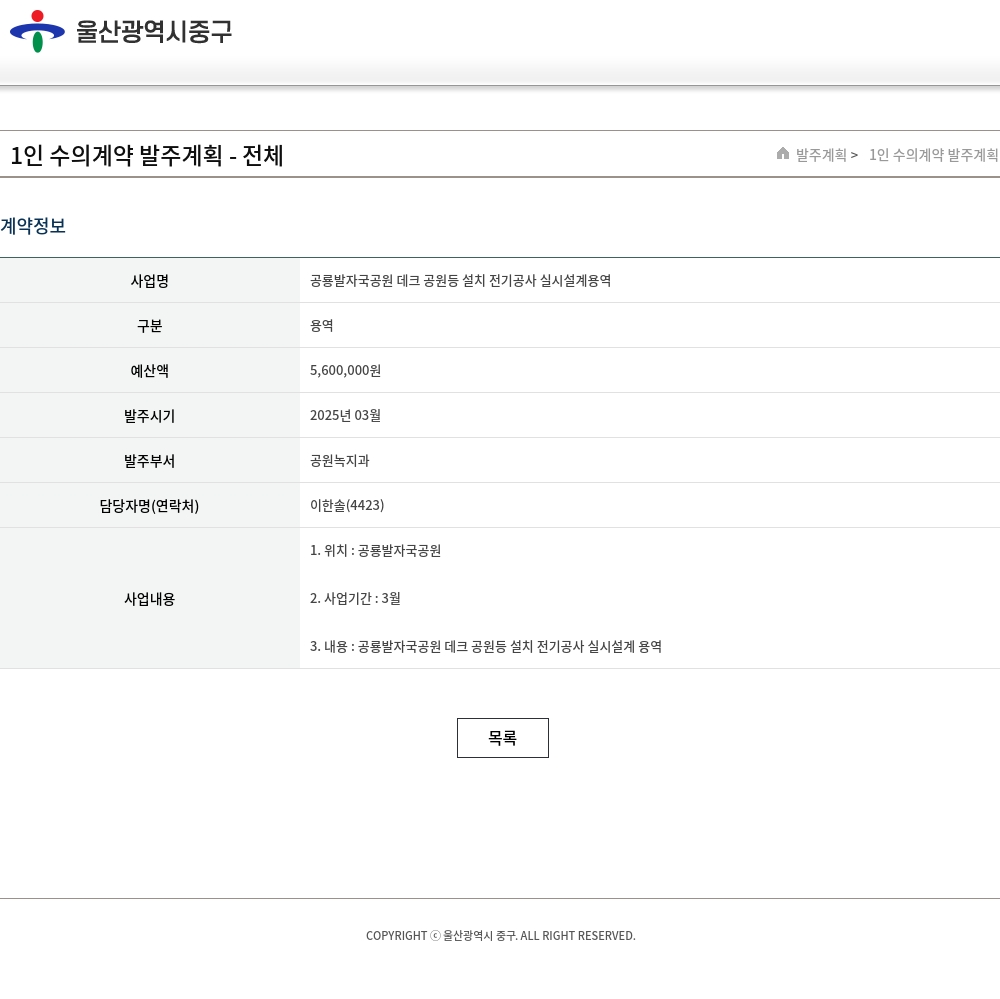Open the 발주계획 breadcrumb link
Viewport: 1000px width, 999px height.
click(821, 155)
